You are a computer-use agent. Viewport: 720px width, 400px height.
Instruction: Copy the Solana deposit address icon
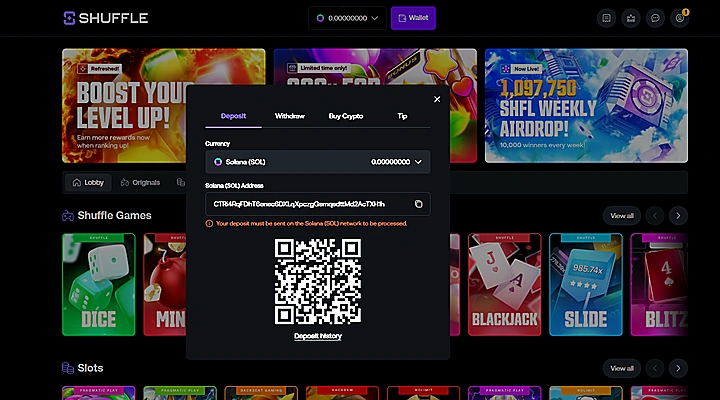point(418,204)
